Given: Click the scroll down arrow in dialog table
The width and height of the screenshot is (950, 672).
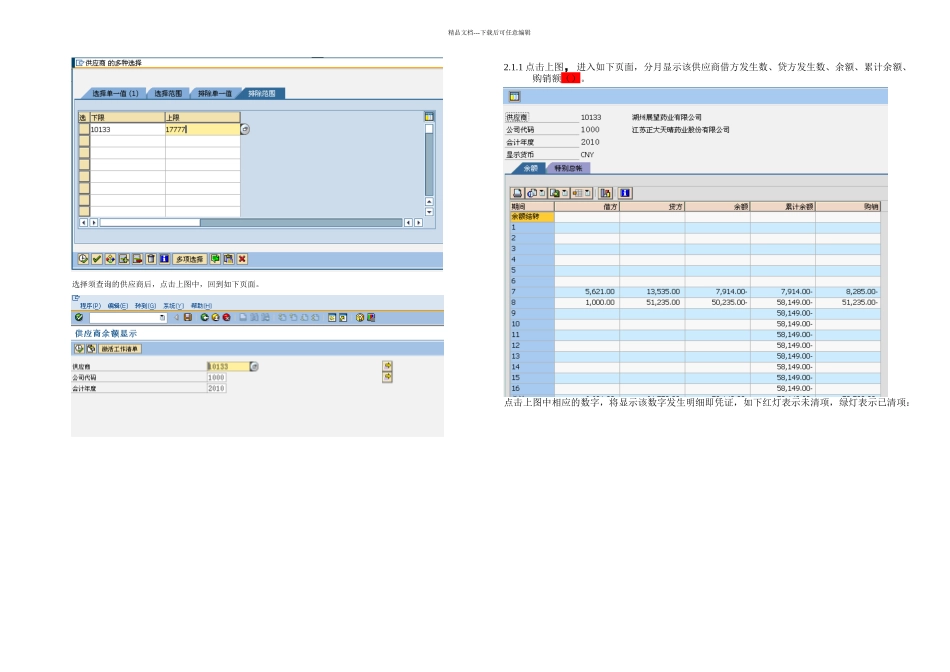Looking at the screenshot, I should coord(429,211).
